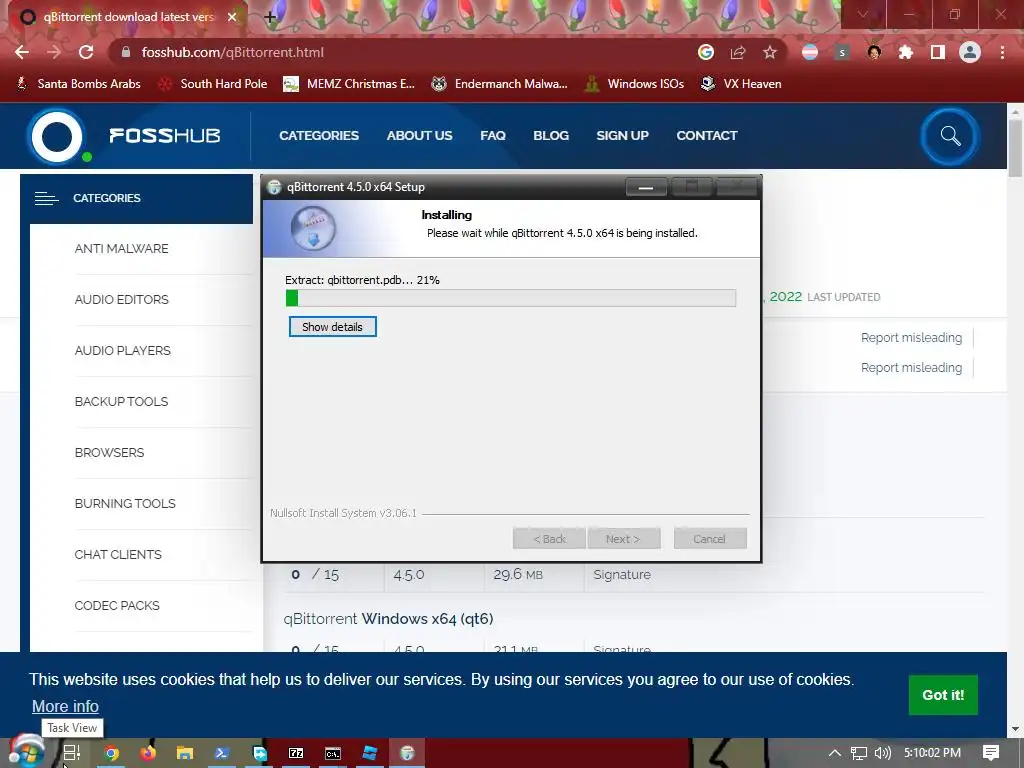Select the AUDIO EDITORS category

point(121,300)
